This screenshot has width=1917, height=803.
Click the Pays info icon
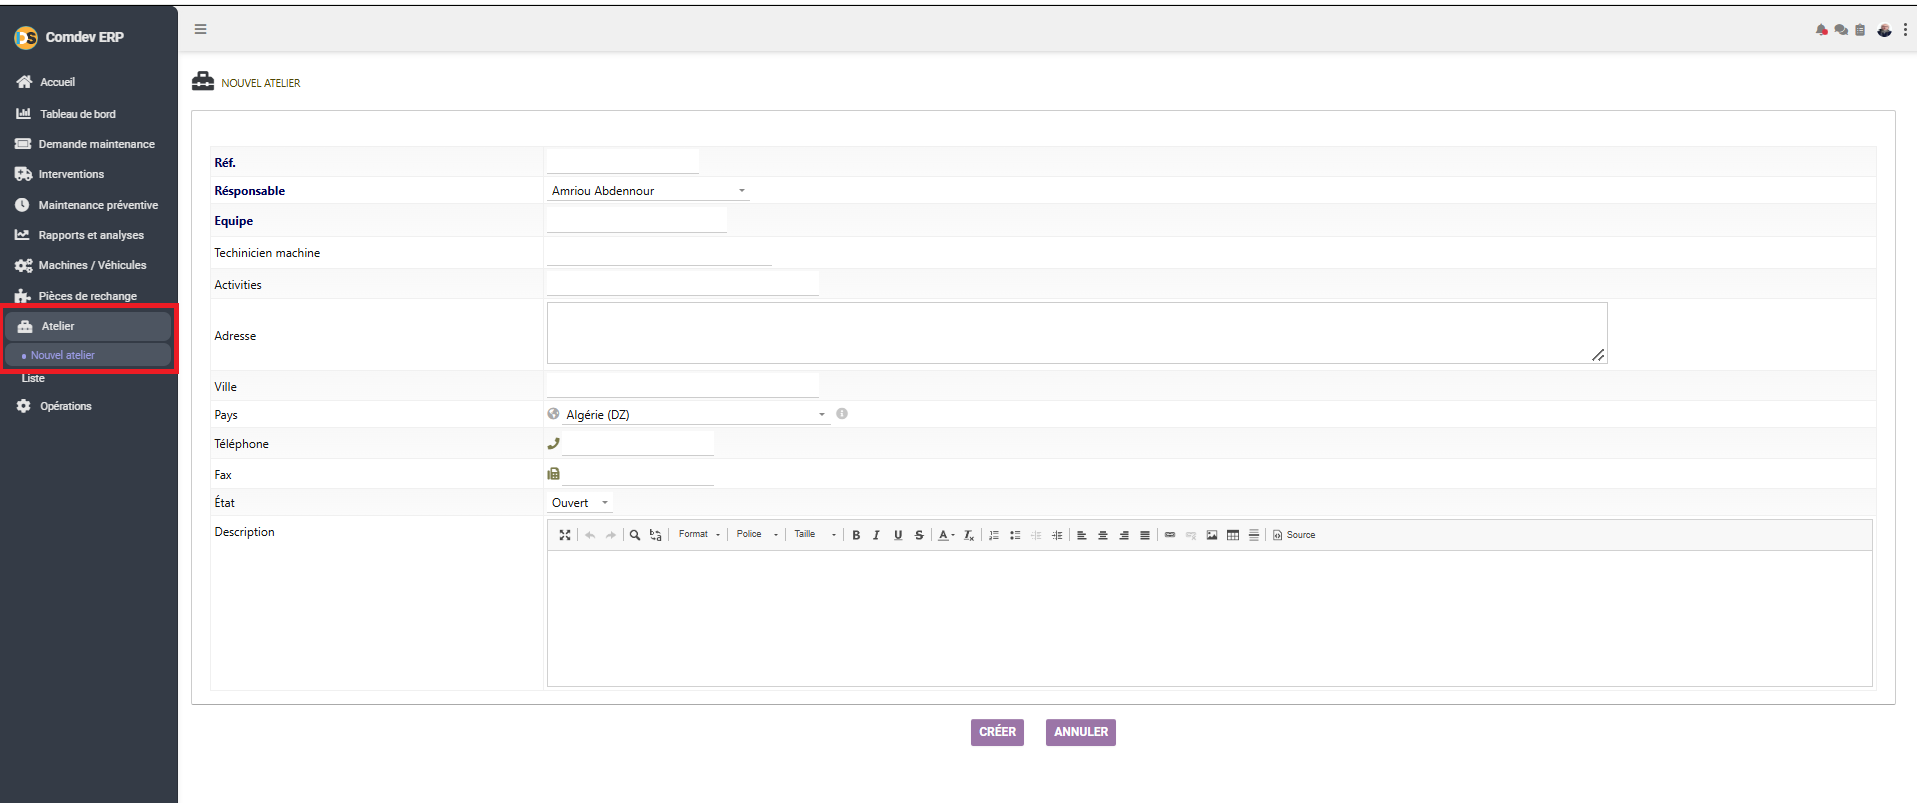point(842,414)
